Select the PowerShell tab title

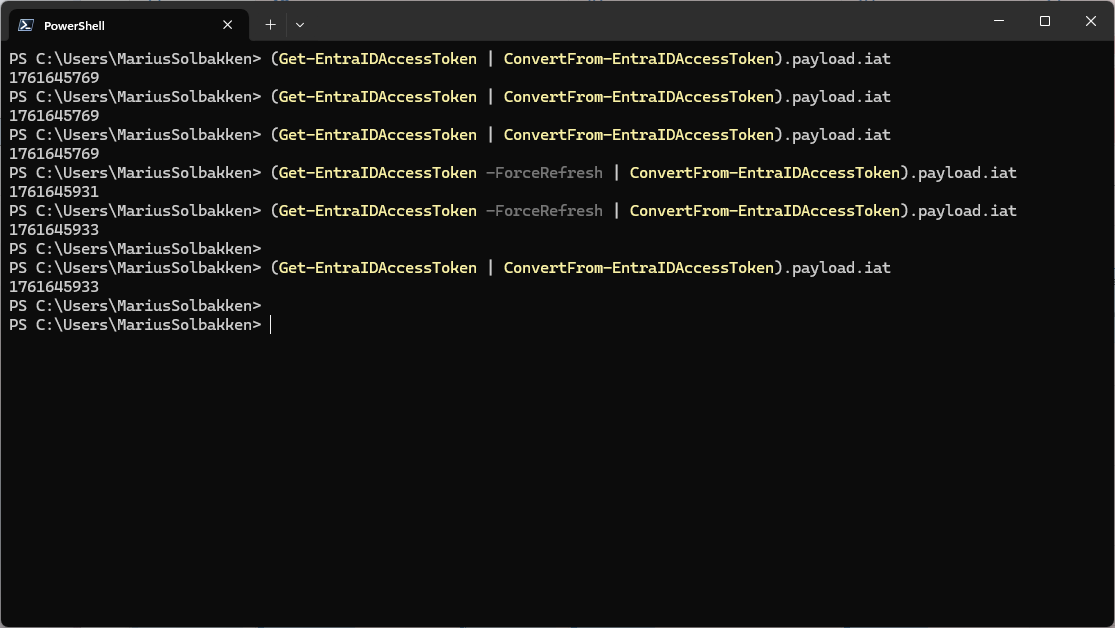(x=74, y=26)
